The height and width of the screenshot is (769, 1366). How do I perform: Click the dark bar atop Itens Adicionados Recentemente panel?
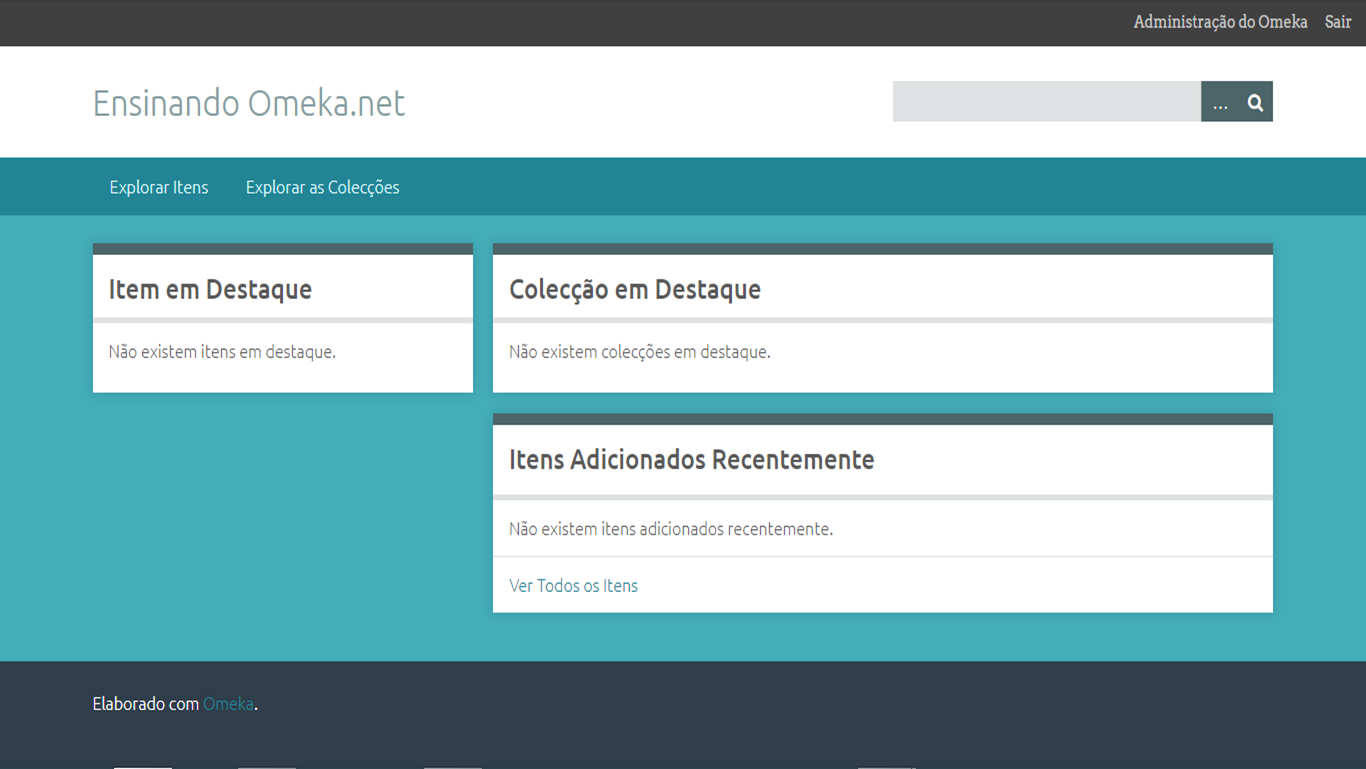(x=882, y=419)
